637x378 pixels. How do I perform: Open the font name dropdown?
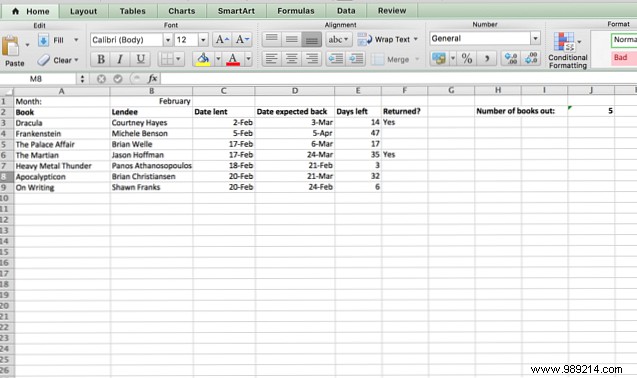168,40
